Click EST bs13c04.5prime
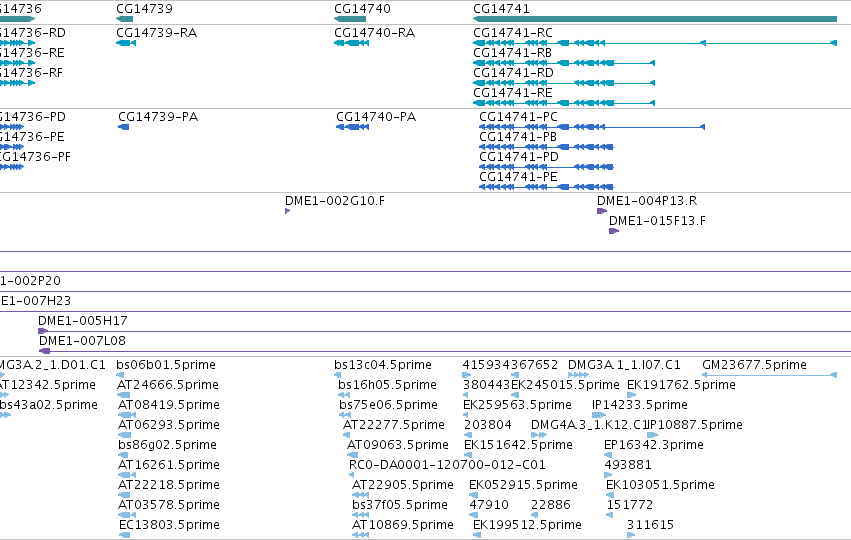Image resolution: width=851 pixels, height=540 pixels. click(383, 365)
